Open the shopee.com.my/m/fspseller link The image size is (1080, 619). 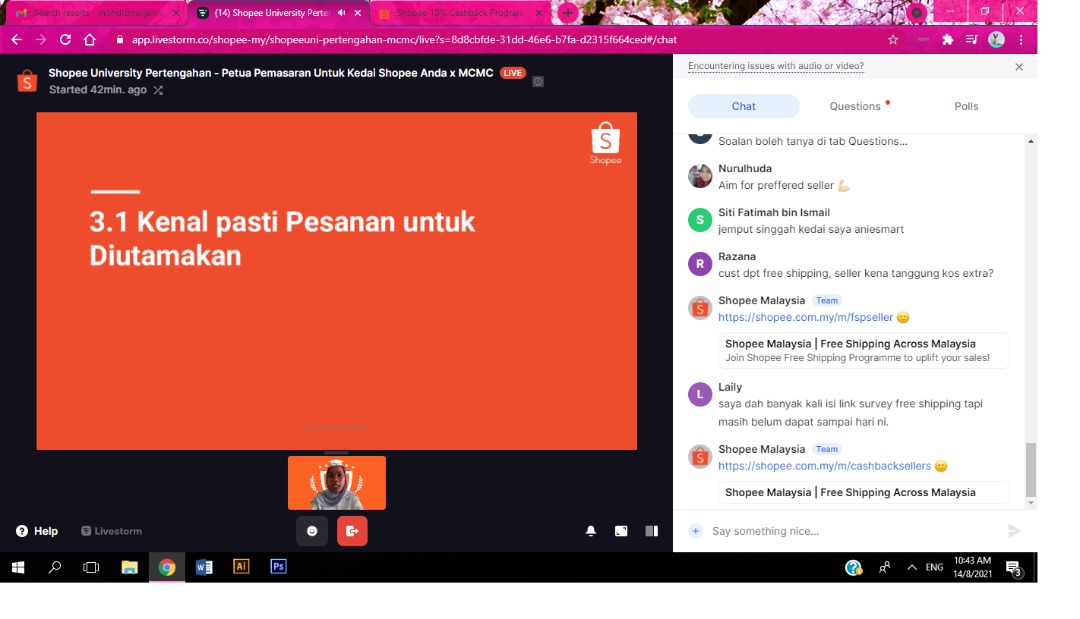(805, 317)
